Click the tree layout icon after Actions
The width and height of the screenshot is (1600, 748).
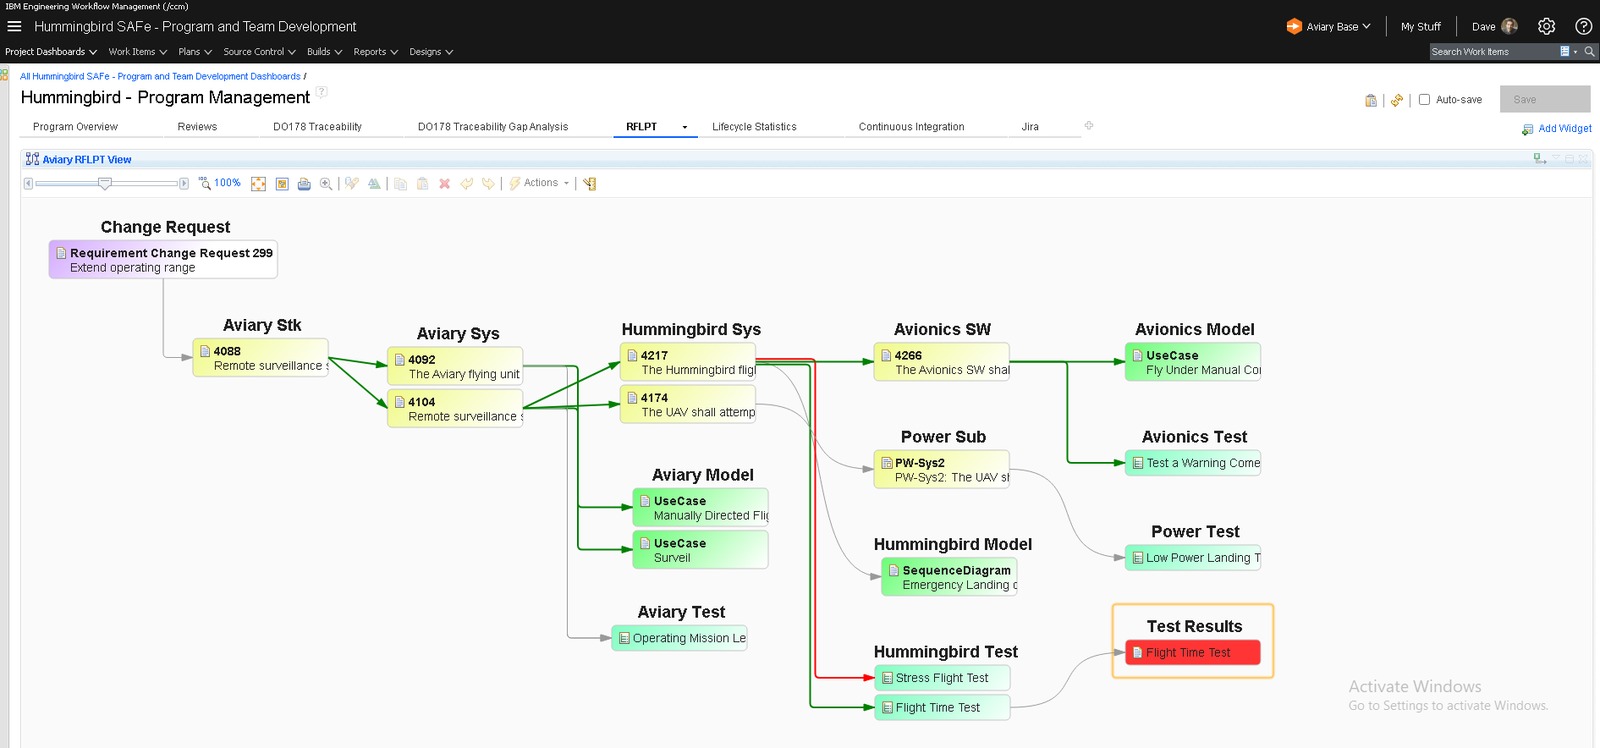click(590, 184)
